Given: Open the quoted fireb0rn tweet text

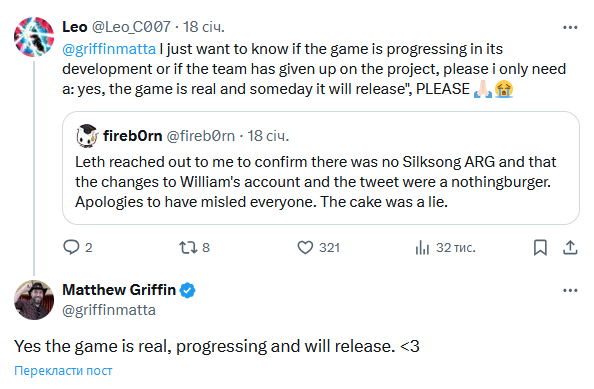Looking at the screenshot, I should [315, 182].
